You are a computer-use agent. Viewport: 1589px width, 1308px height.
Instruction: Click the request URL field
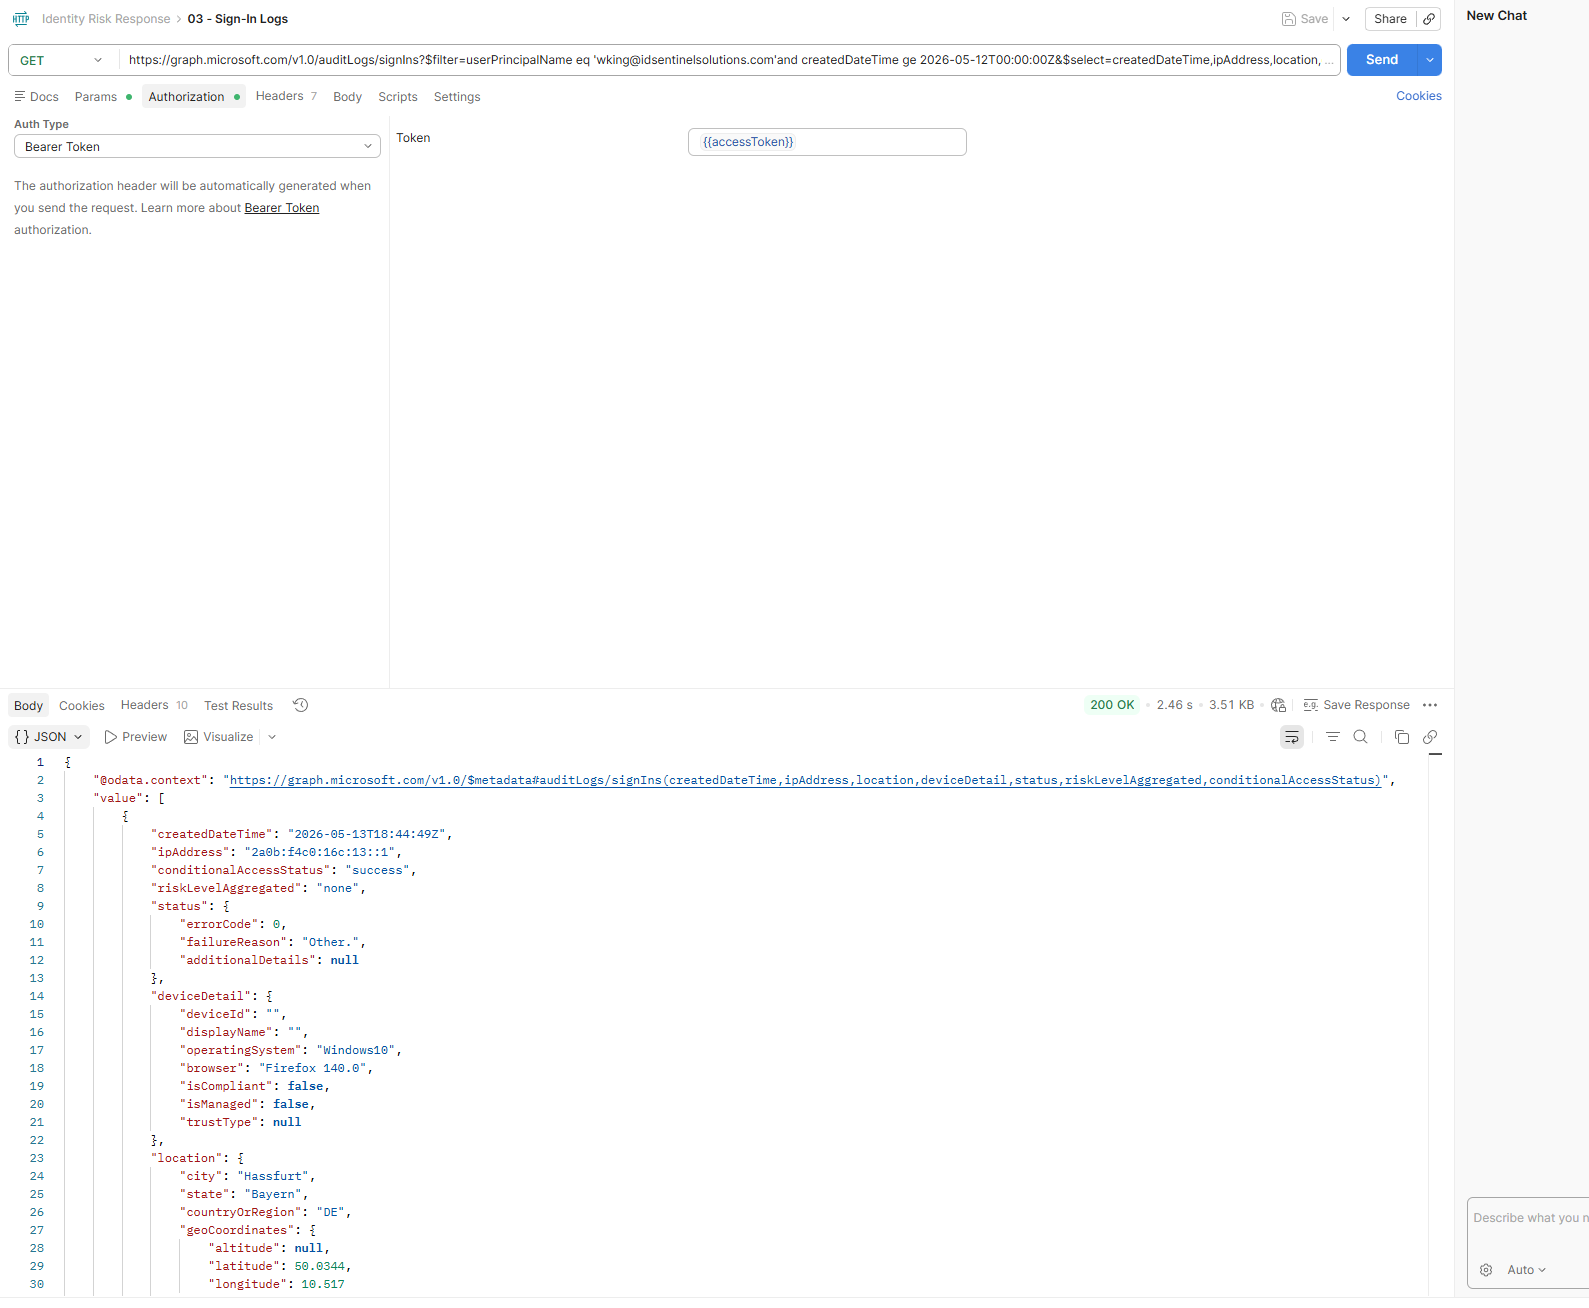730,60
